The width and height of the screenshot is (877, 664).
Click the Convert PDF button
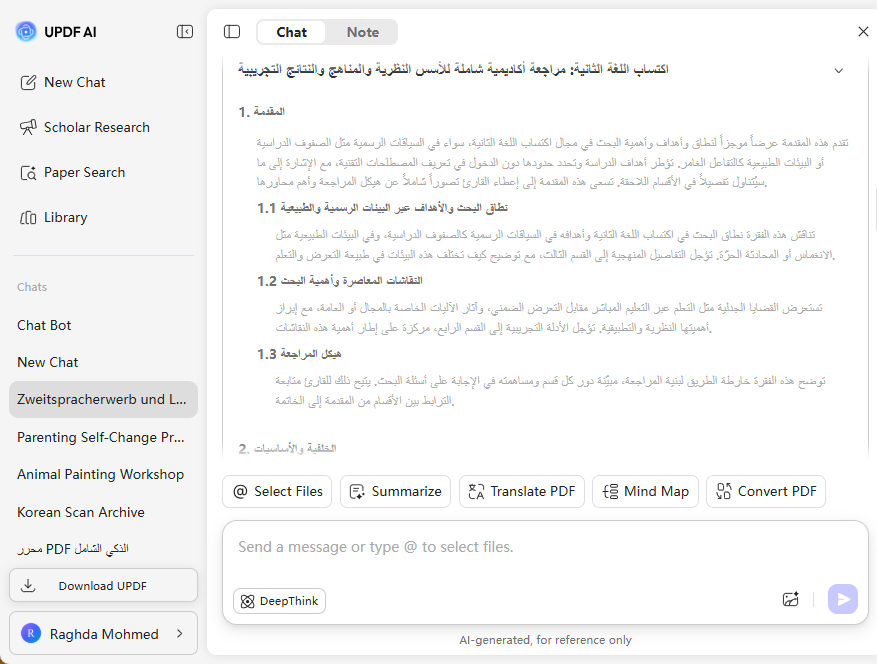tap(766, 492)
